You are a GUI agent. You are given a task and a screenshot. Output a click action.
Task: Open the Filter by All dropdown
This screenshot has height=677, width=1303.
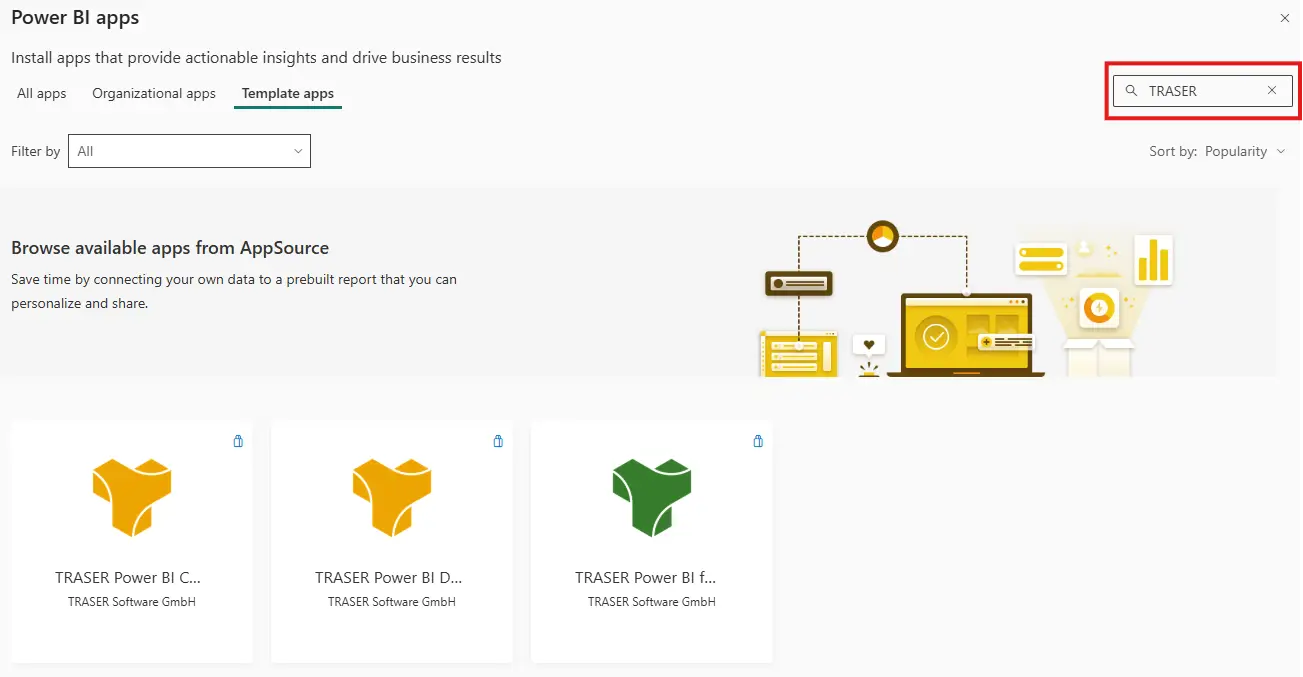pos(189,151)
